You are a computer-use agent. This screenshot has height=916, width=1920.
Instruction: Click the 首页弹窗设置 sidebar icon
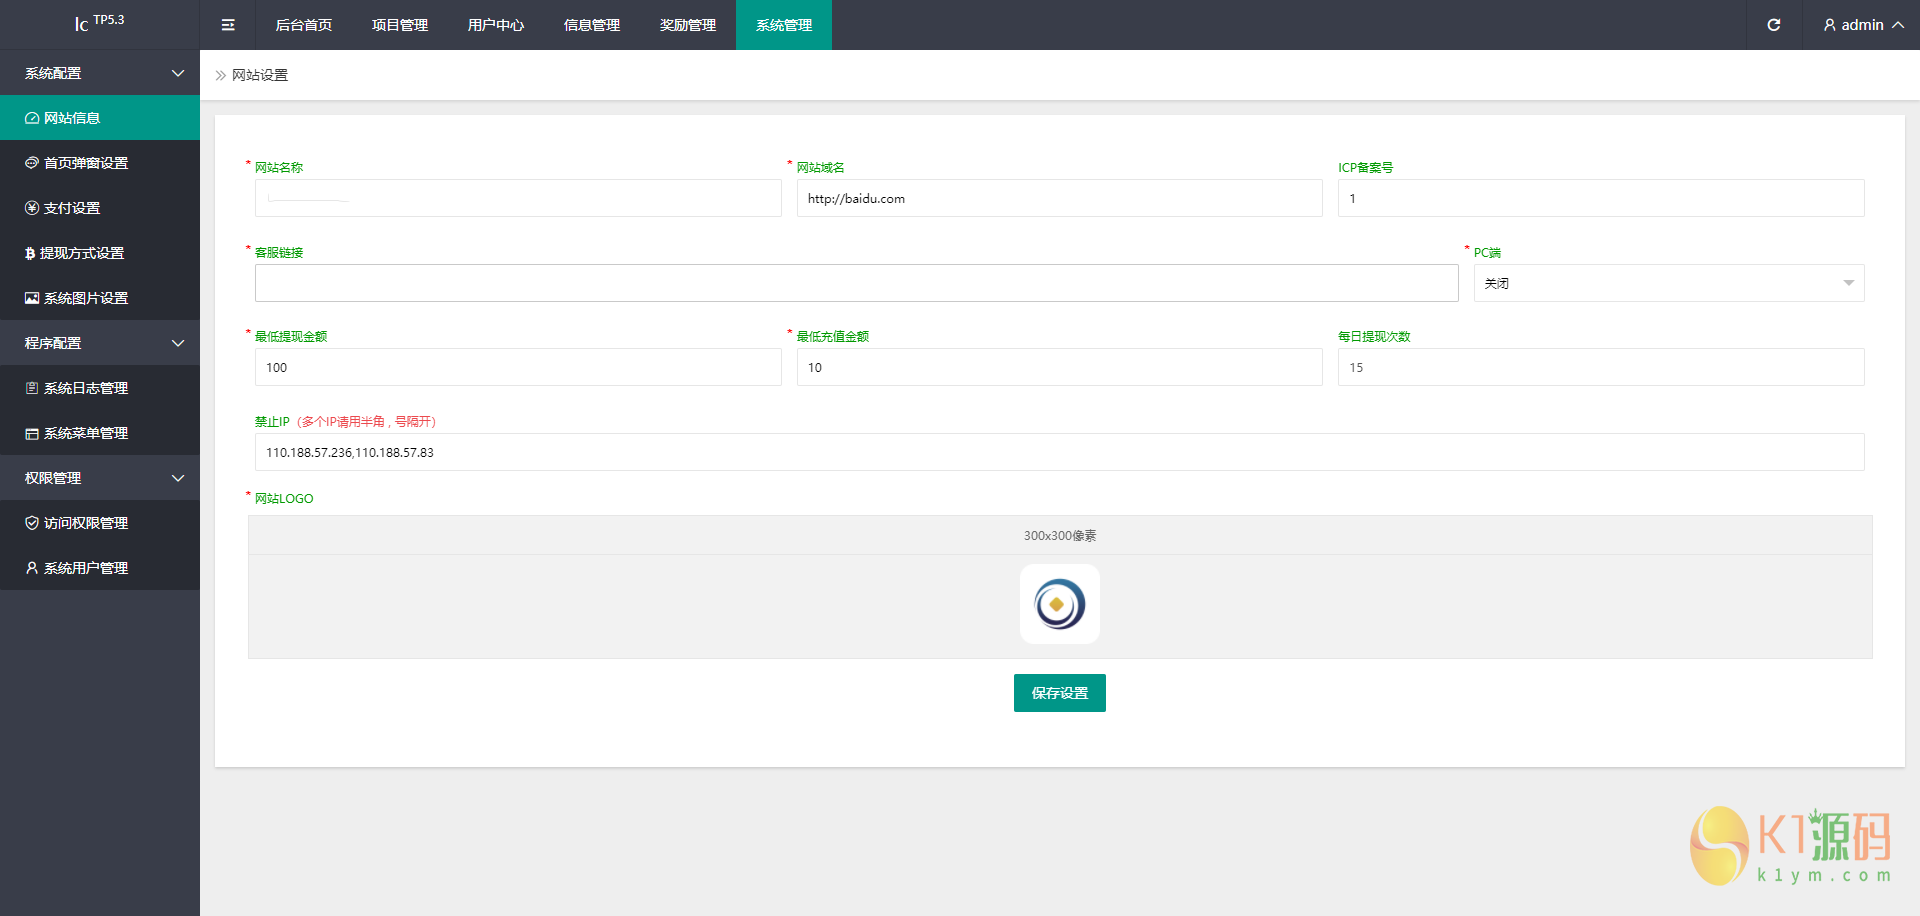pos(32,163)
